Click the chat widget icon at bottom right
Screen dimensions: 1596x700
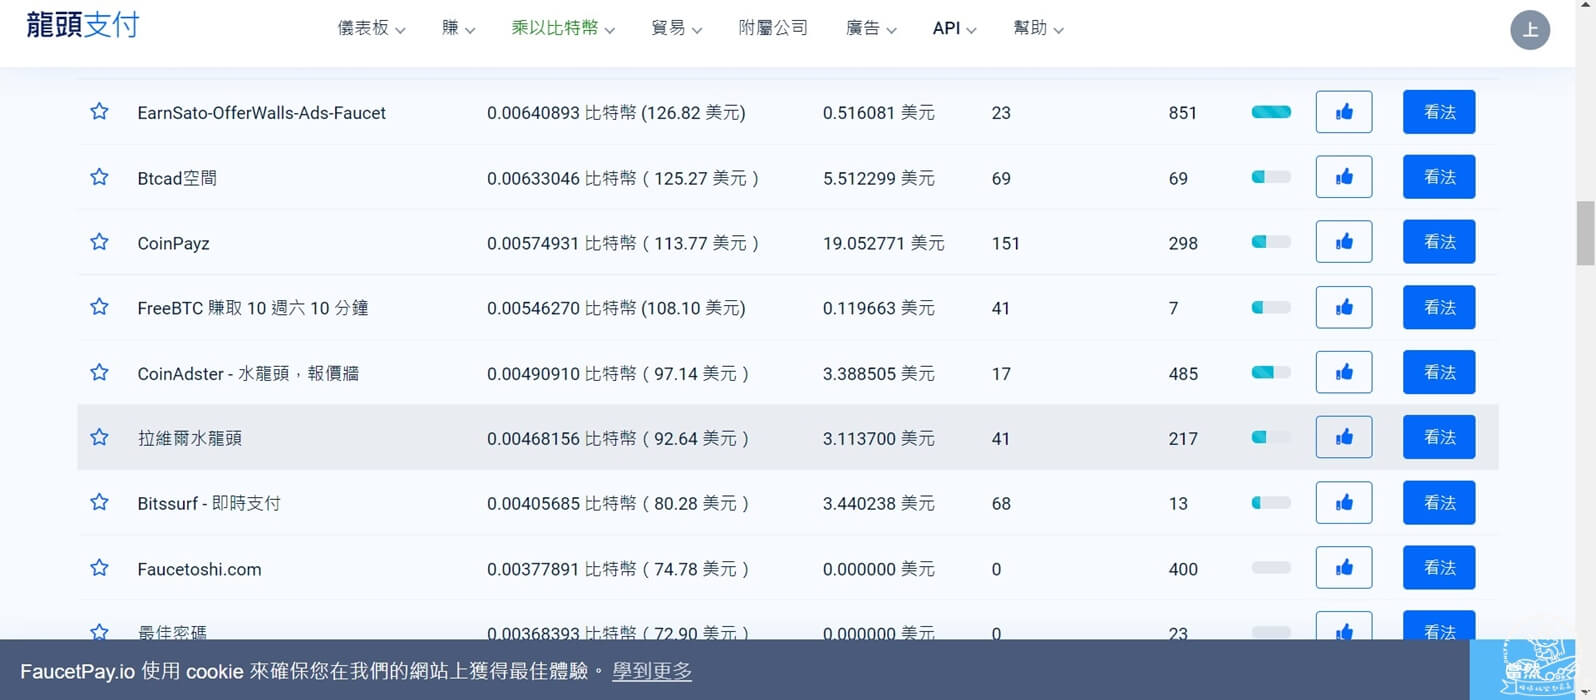[1522, 670]
